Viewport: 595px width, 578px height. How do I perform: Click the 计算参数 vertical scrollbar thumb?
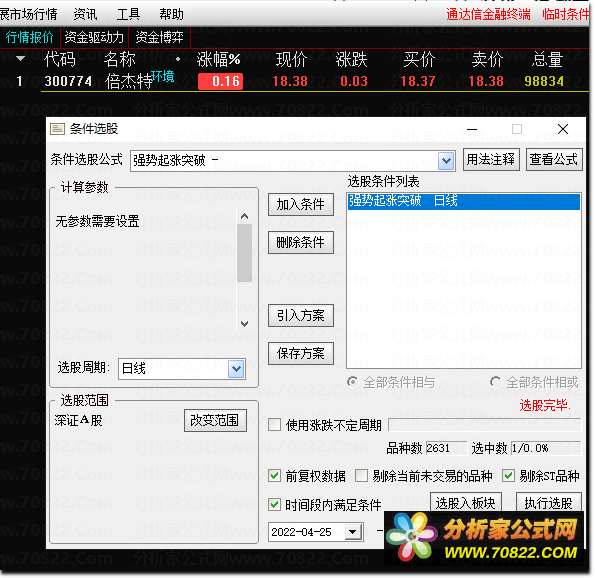click(244, 253)
